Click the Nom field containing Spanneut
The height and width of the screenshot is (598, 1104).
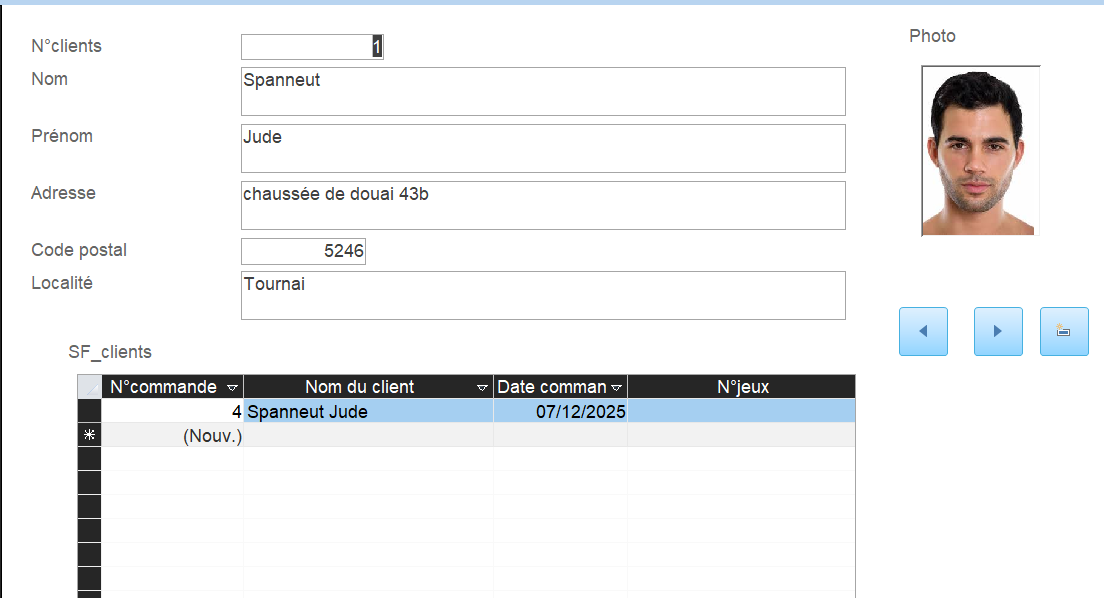[x=543, y=92]
